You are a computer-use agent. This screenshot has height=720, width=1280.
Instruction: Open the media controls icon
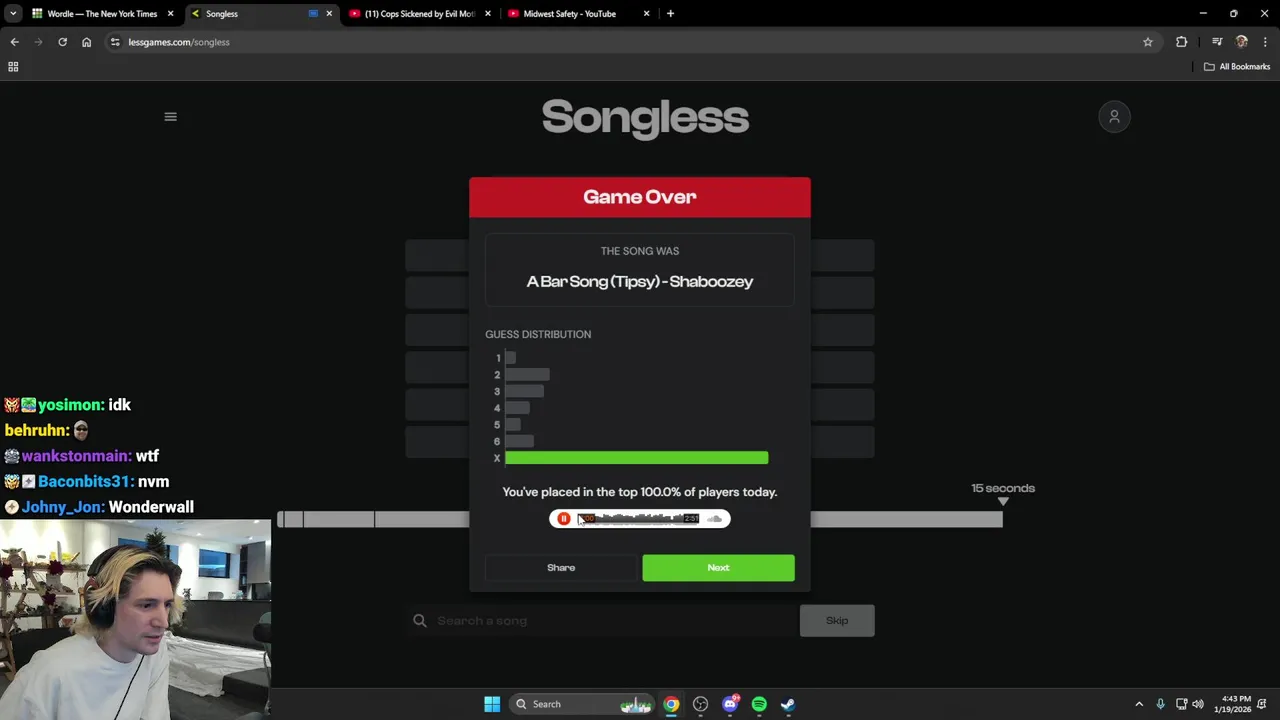click(x=1217, y=42)
